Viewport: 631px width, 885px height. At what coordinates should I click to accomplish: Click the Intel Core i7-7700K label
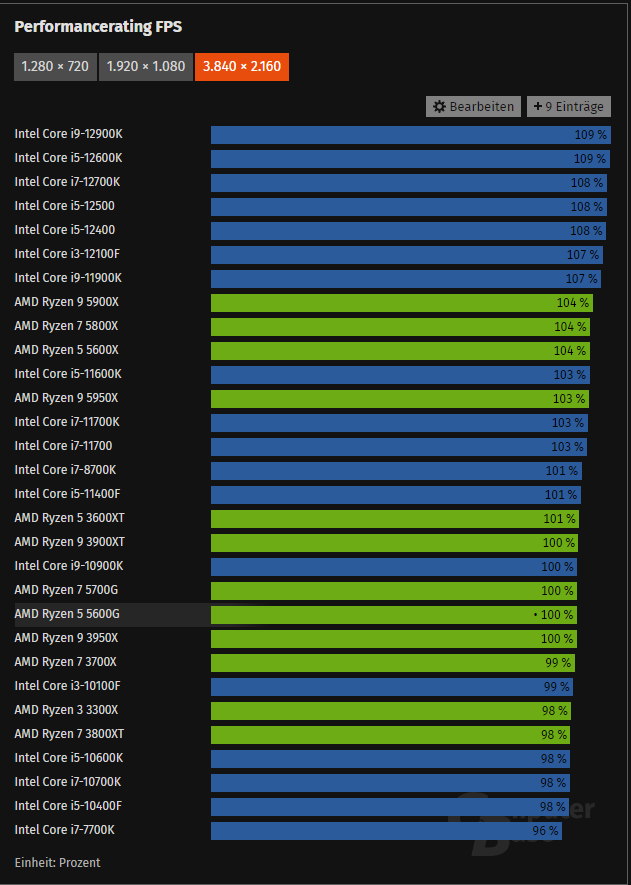pos(64,830)
